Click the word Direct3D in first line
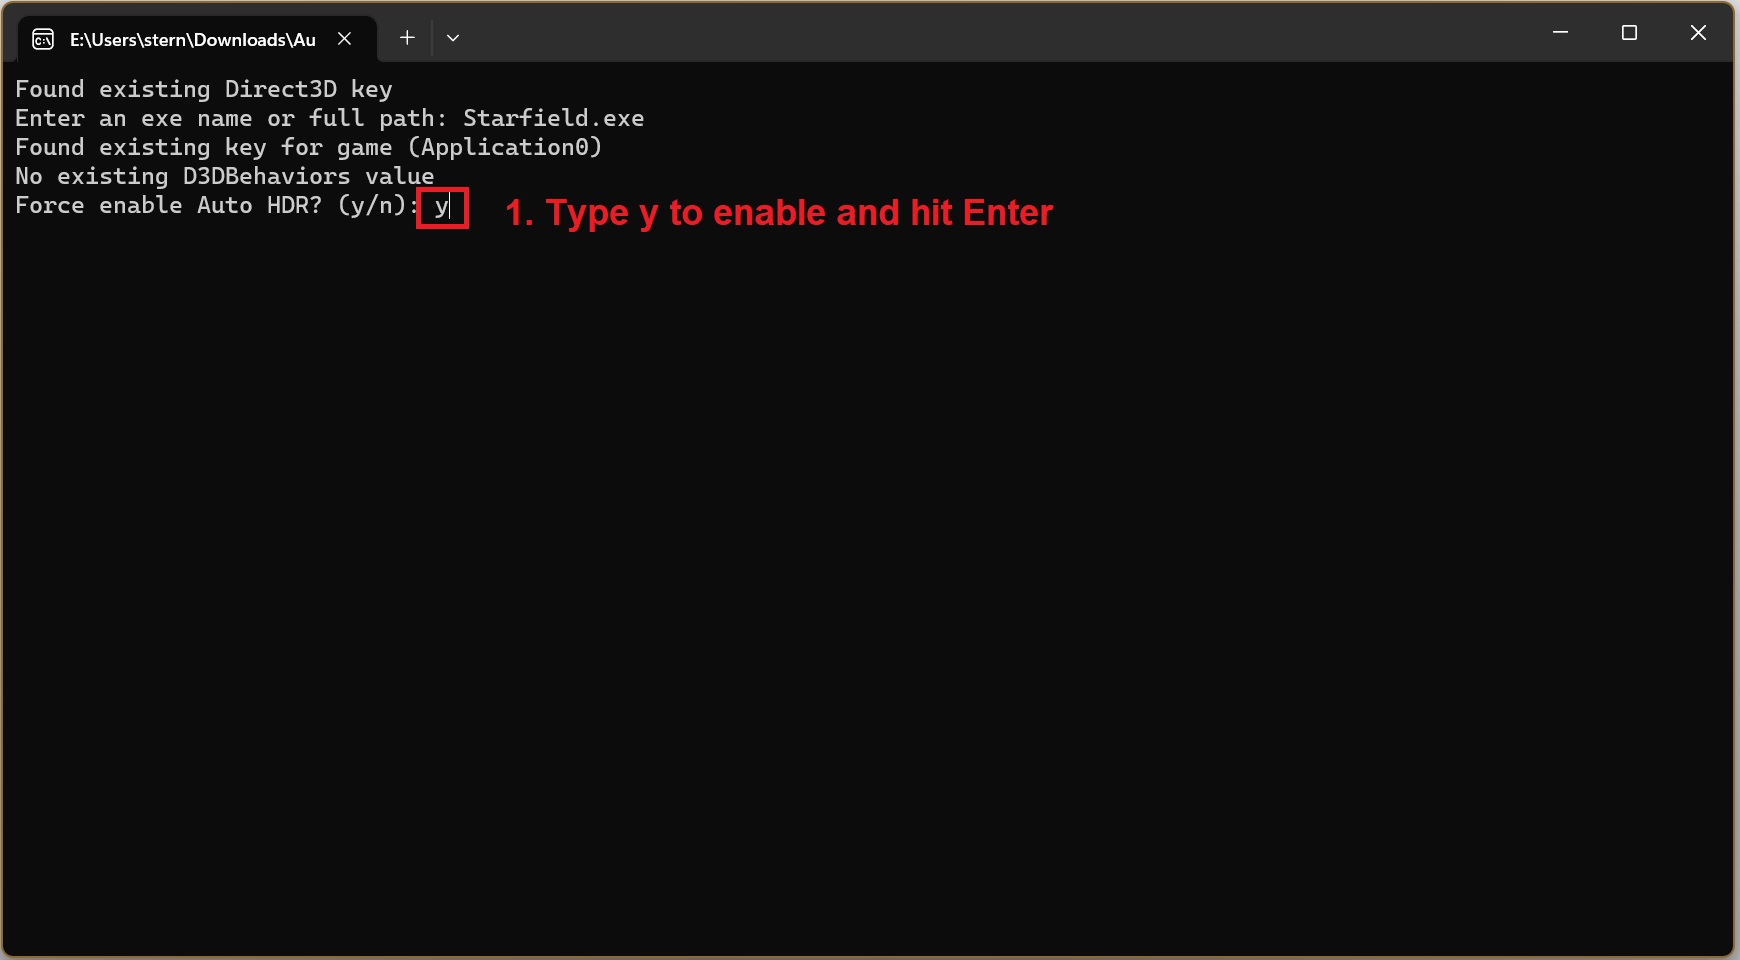The height and width of the screenshot is (960, 1740). [280, 89]
